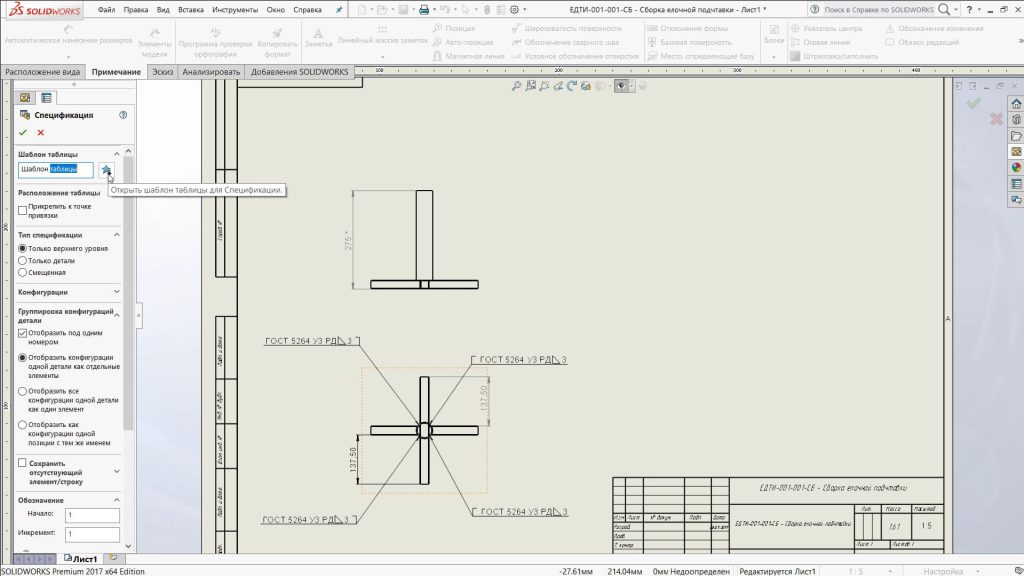Open the Options gear icon
The image size is (1024, 576).
click(515, 10)
